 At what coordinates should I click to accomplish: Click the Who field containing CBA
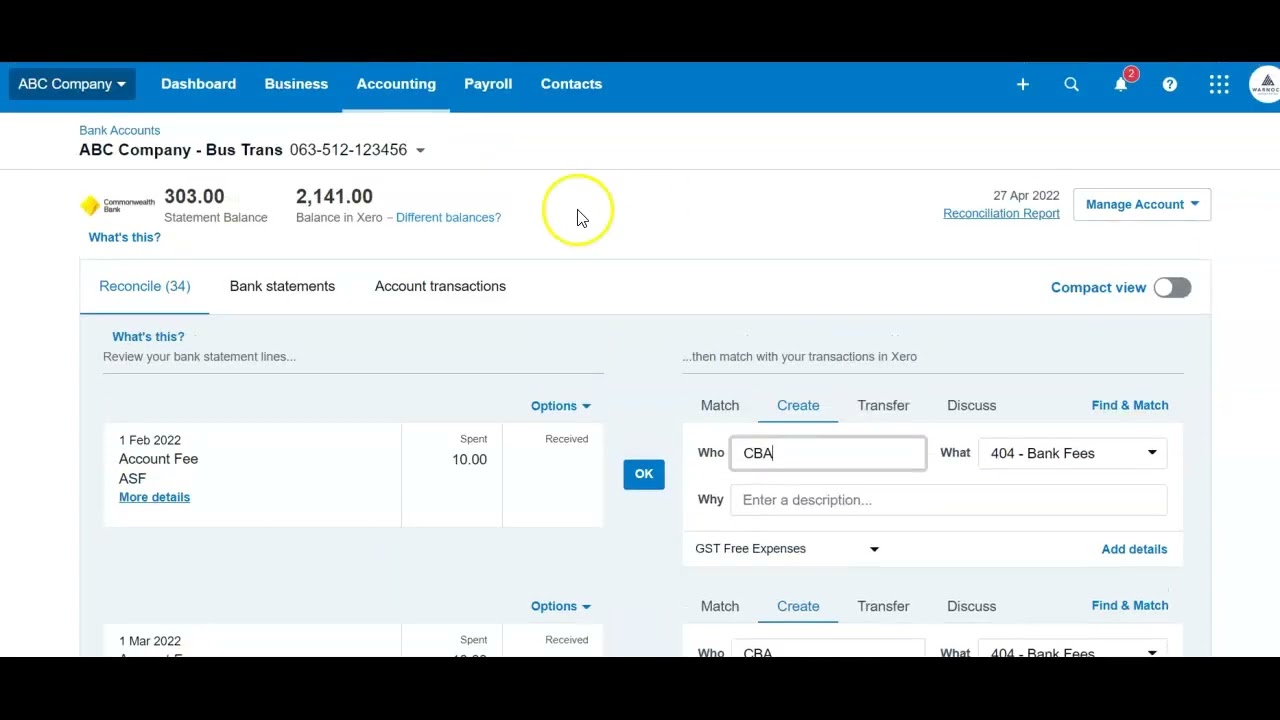828,453
